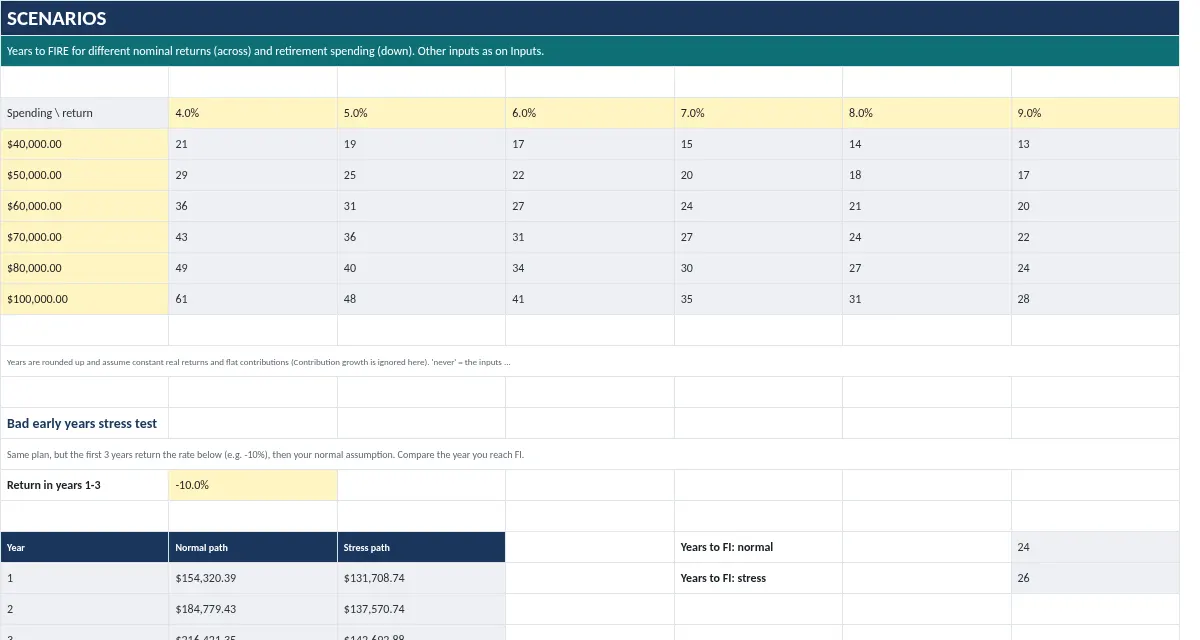
Task: Click the value 20 in the $60,000 row
Action: (x=1096, y=206)
